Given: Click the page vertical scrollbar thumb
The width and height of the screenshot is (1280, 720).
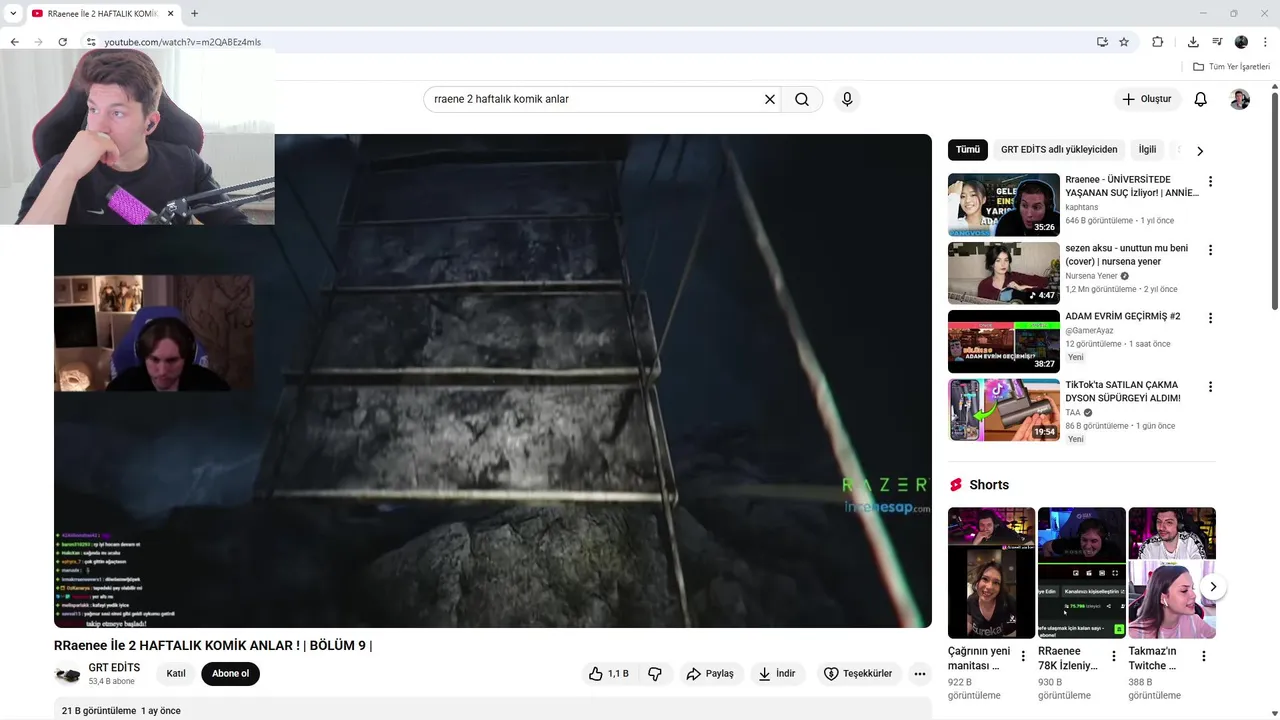Looking at the screenshot, I should [x=1274, y=200].
